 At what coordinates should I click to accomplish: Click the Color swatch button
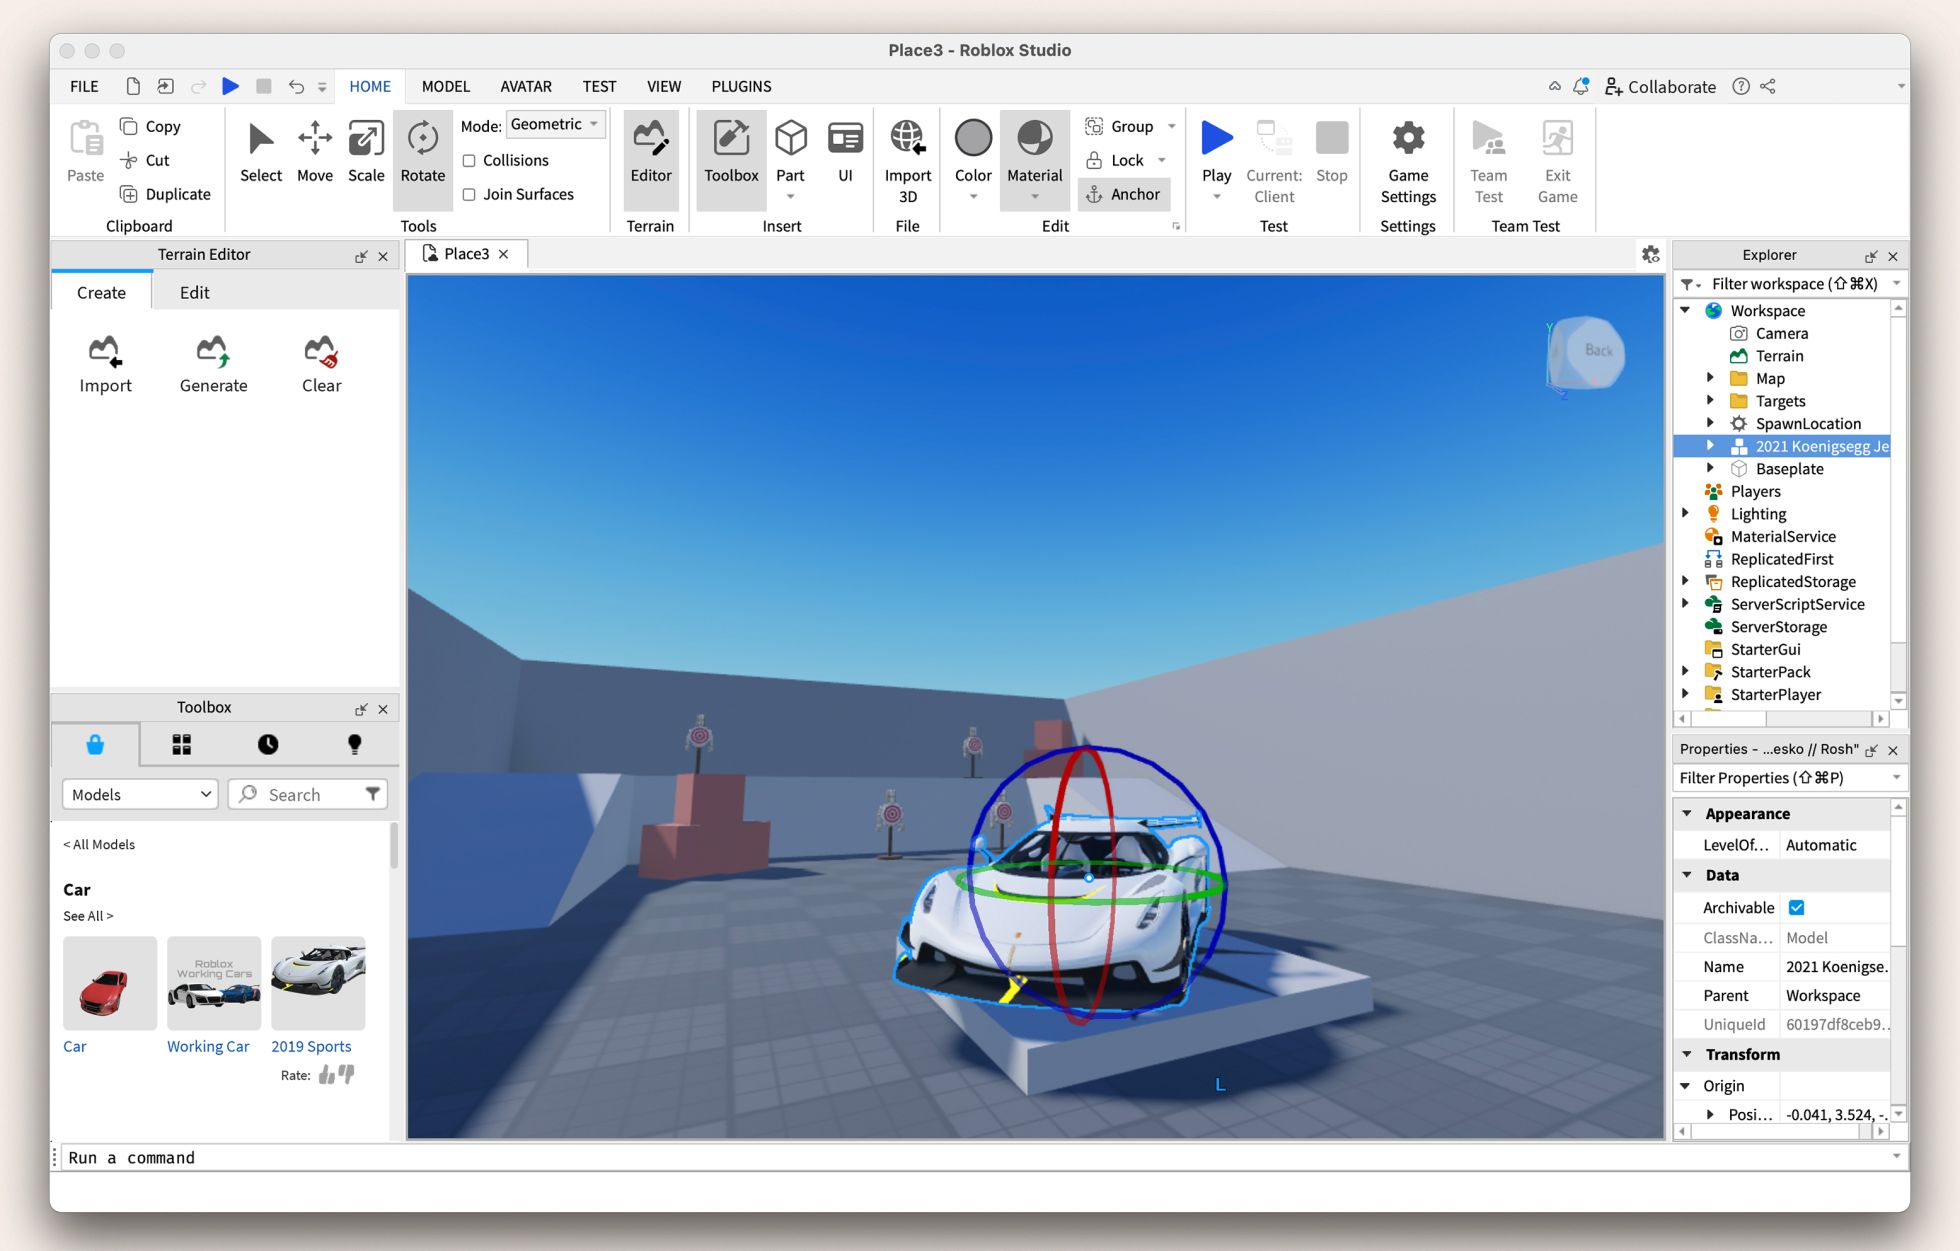coord(972,140)
